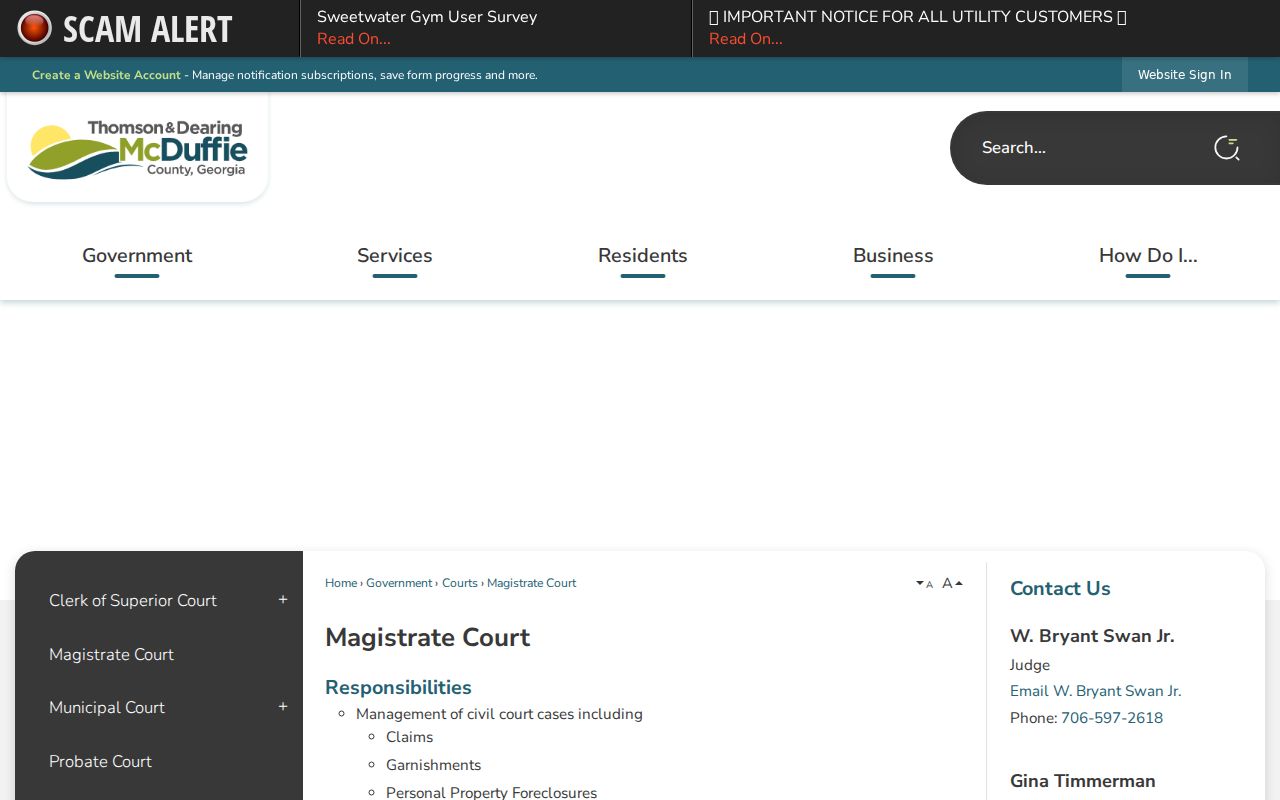The image size is (1280, 800).
Task: Click the Magistrate Court breadcrumb link
Action: point(532,583)
